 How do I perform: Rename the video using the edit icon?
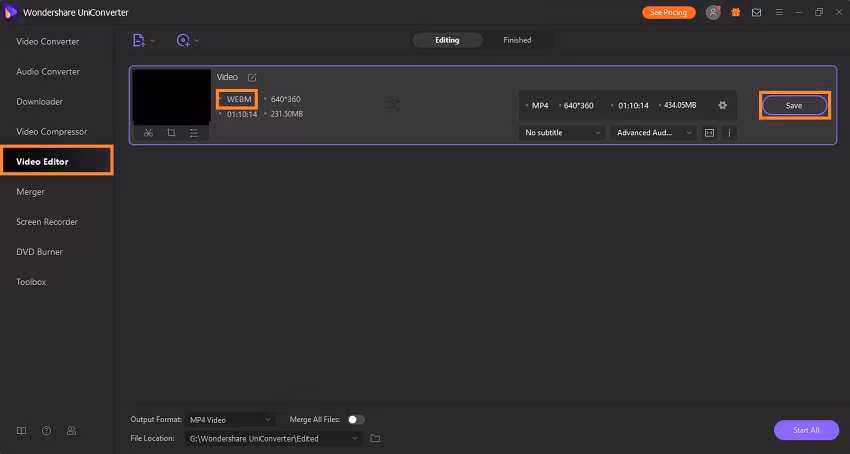pyautogui.click(x=252, y=78)
